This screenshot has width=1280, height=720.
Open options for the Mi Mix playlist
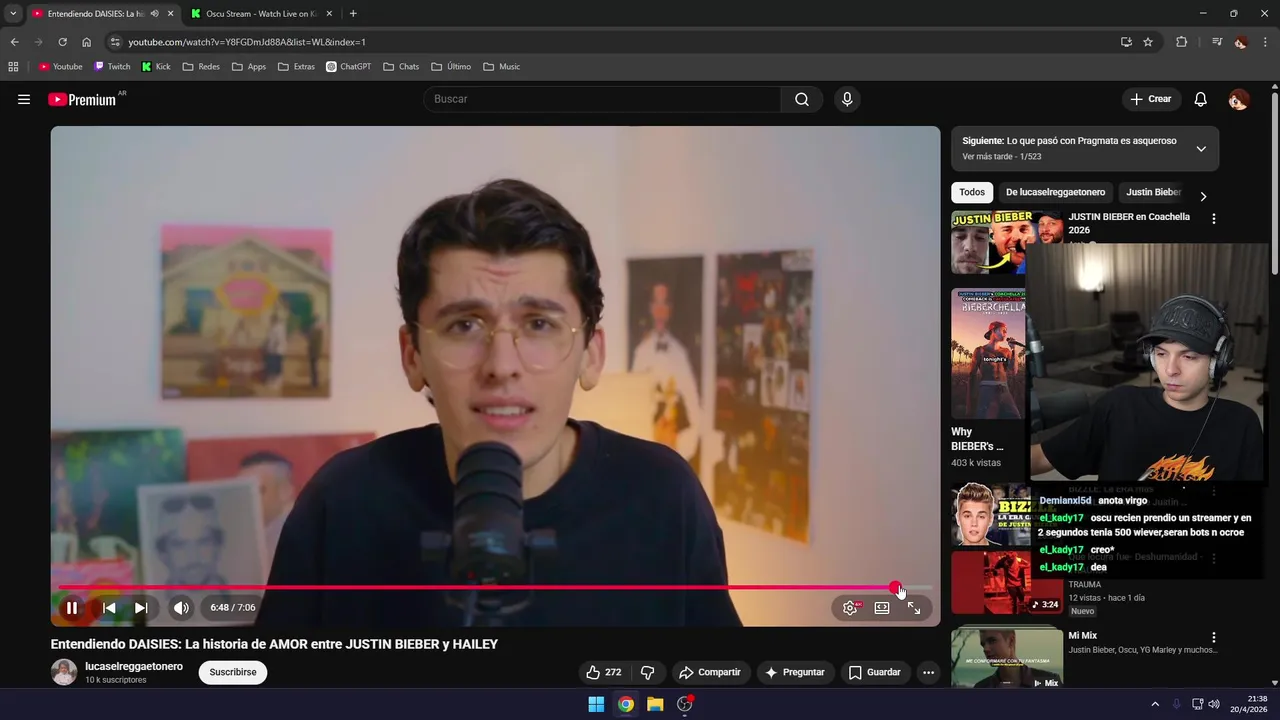click(x=1214, y=637)
